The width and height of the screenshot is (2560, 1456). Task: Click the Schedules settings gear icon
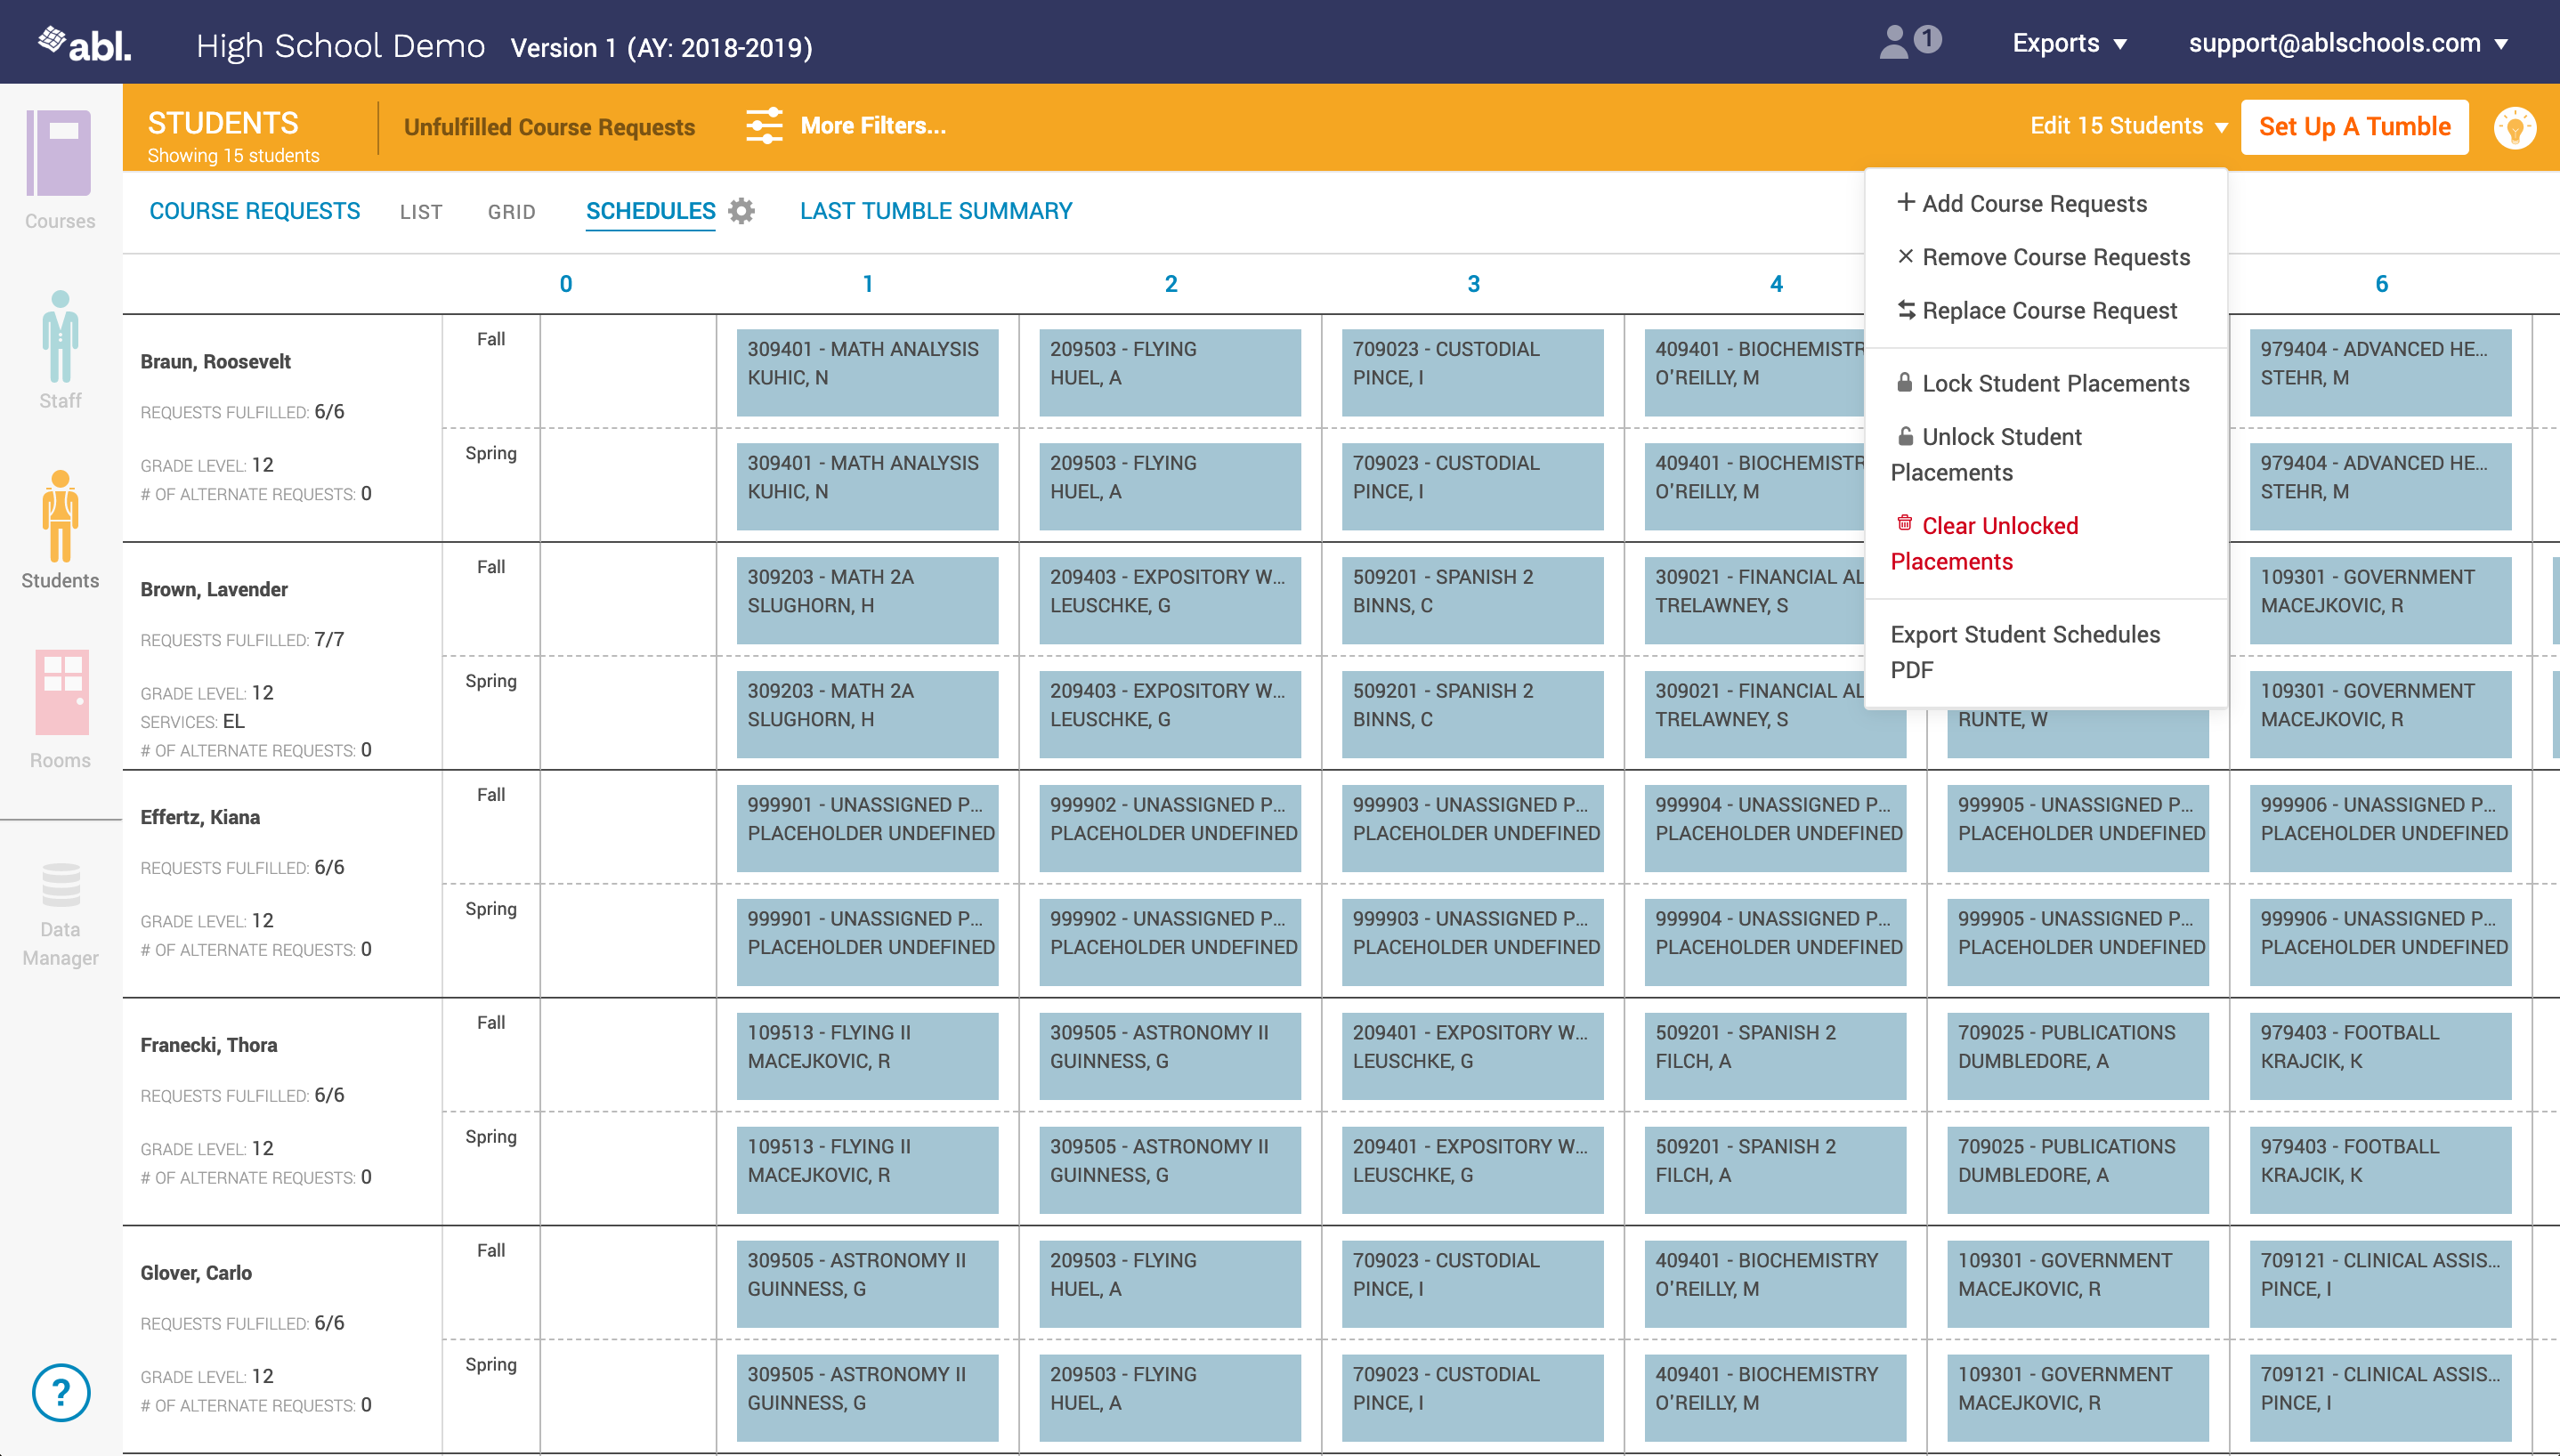pos(741,211)
